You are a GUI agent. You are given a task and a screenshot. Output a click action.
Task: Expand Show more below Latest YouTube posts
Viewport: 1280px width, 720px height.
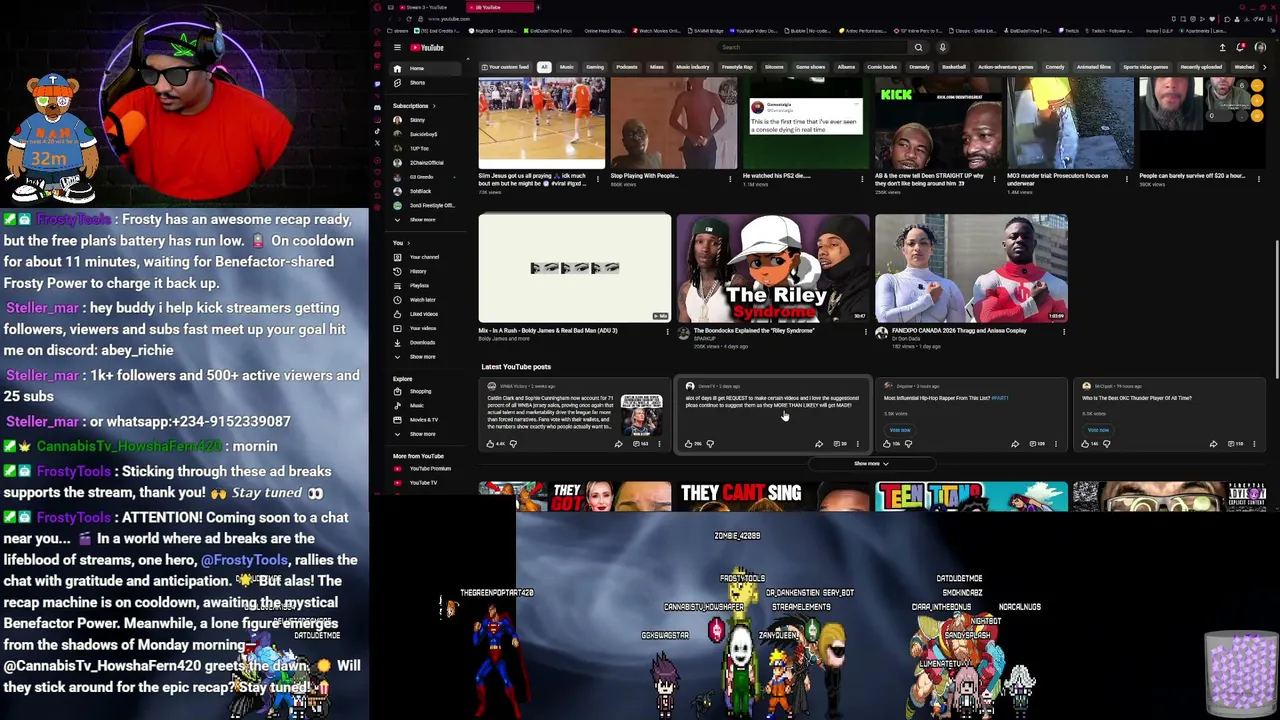click(871, 463)
